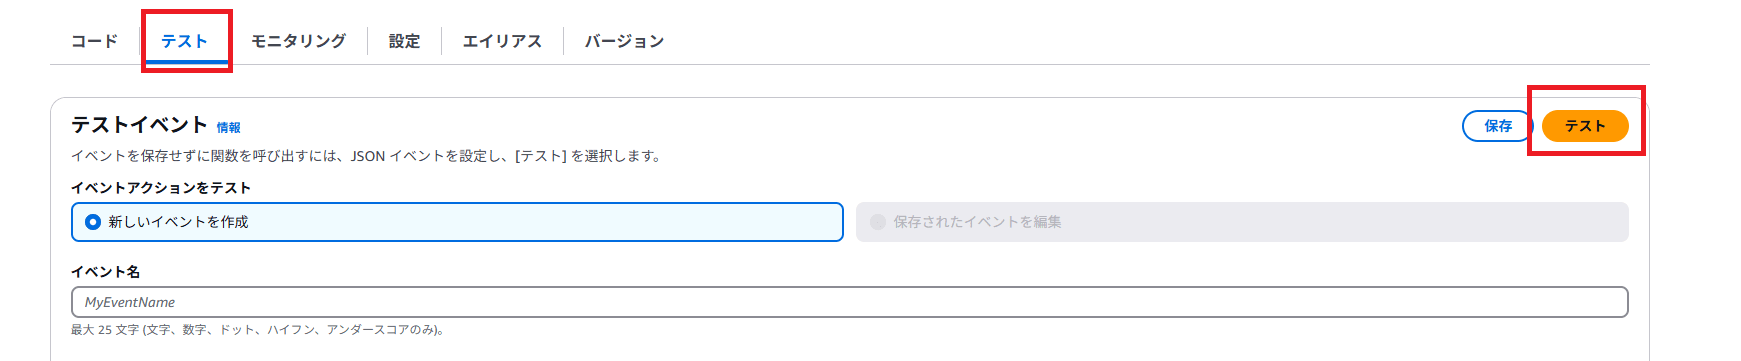The height and width of the screenshot is (361, 1741).
Task: Click the [テスト] word in the description
Action: point(540,156)
